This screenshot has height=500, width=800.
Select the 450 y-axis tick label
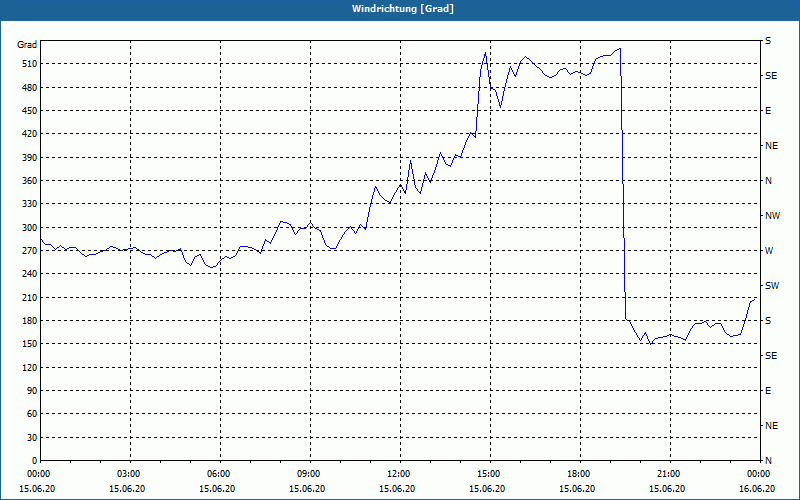click(30, 111)
